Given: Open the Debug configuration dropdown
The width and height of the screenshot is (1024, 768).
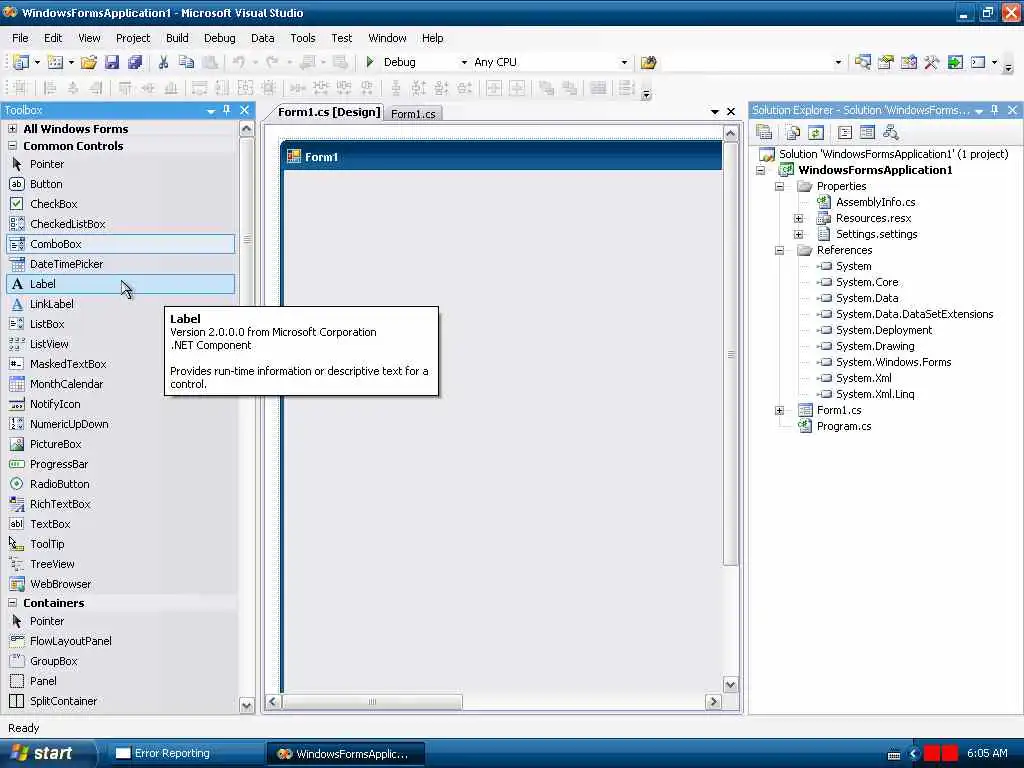Looking at the screenshot, I should [464, 63].
